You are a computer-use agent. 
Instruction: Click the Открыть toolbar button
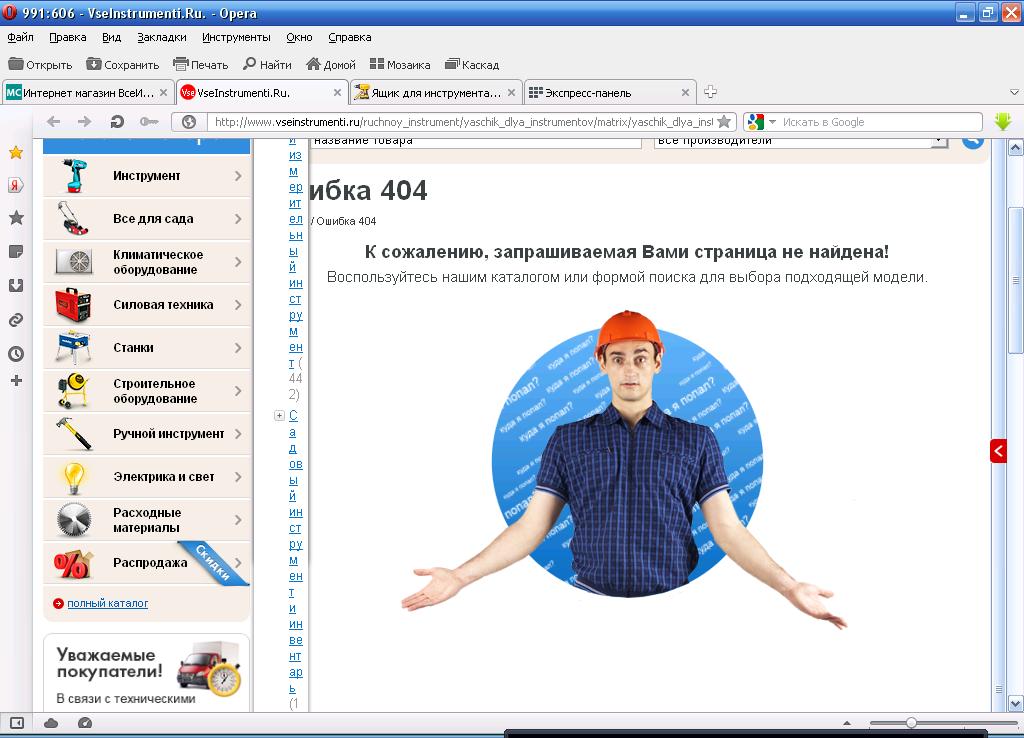pos(40,65)
